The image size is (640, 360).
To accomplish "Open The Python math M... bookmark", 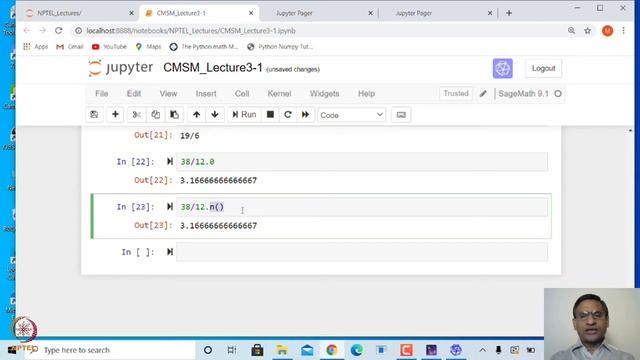I will point(204,47).
